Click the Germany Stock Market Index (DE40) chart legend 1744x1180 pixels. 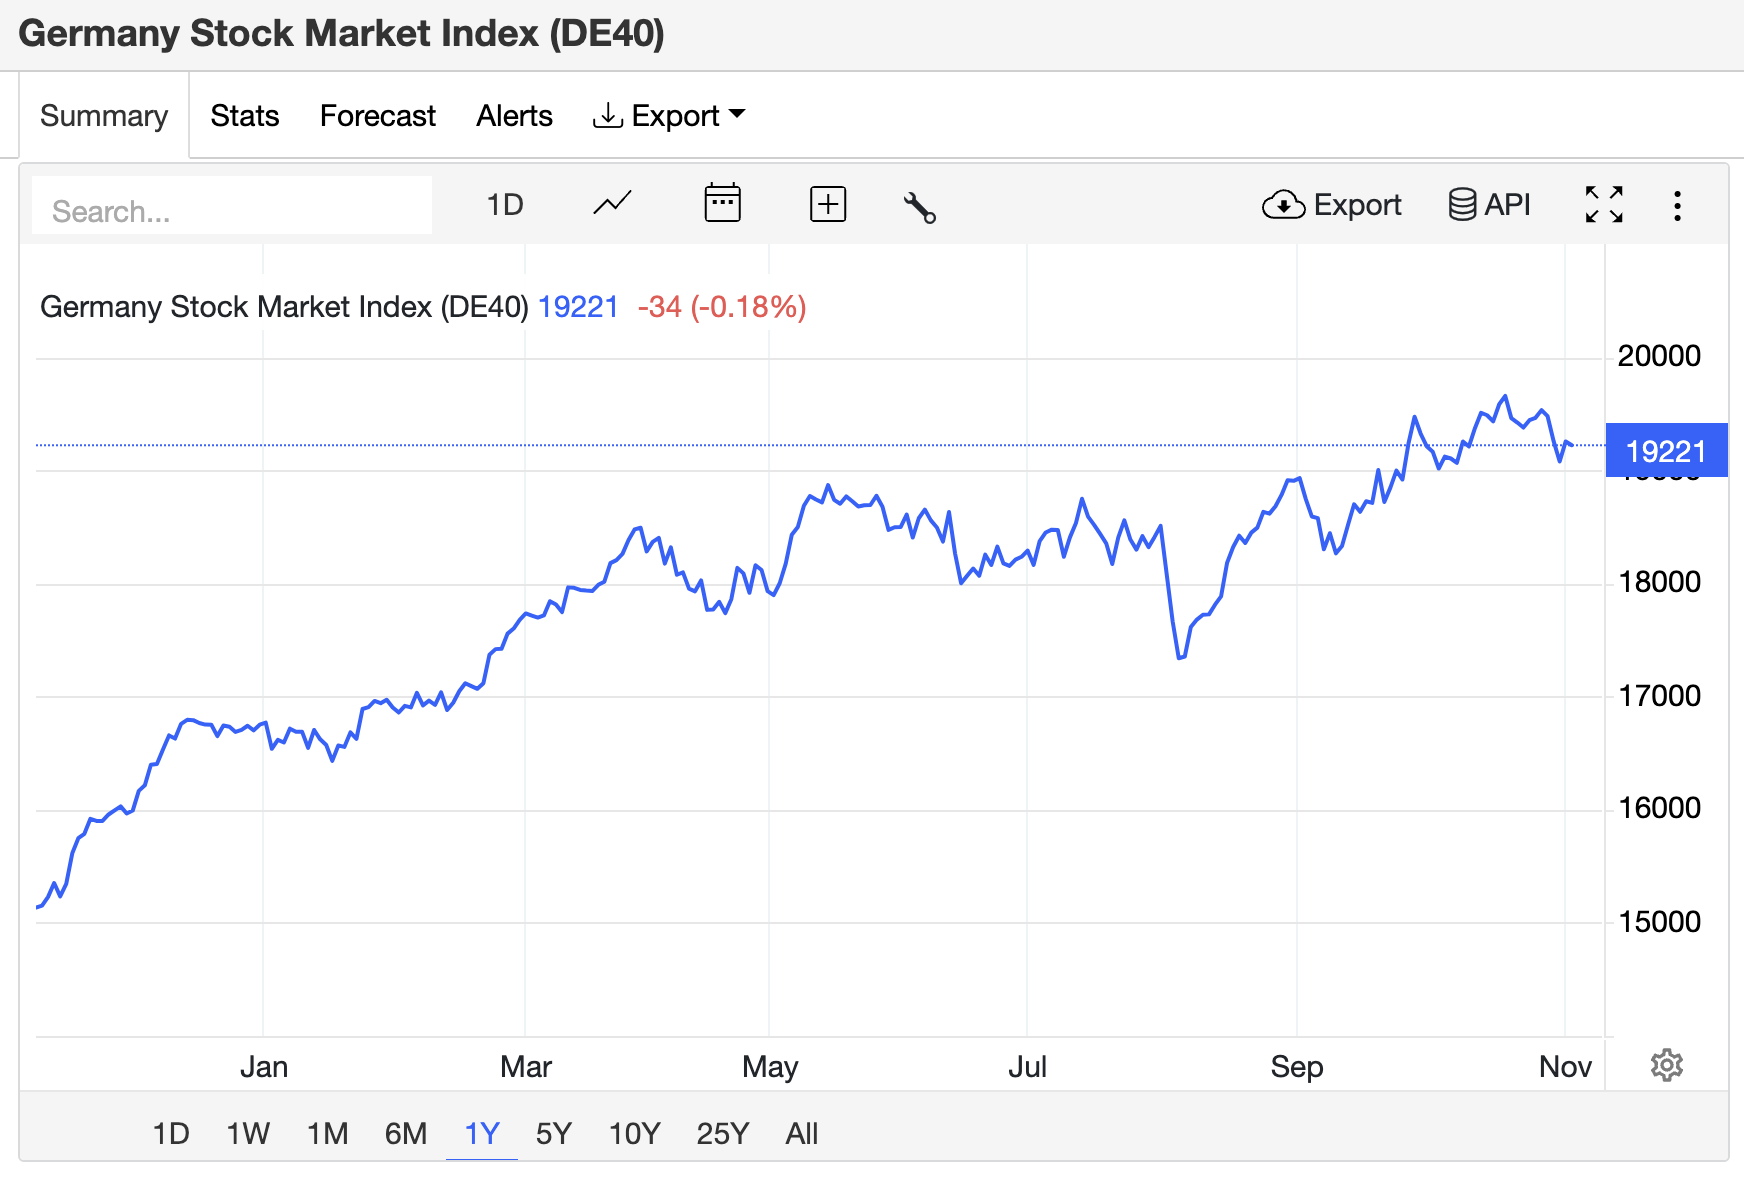tap(284, 306)
